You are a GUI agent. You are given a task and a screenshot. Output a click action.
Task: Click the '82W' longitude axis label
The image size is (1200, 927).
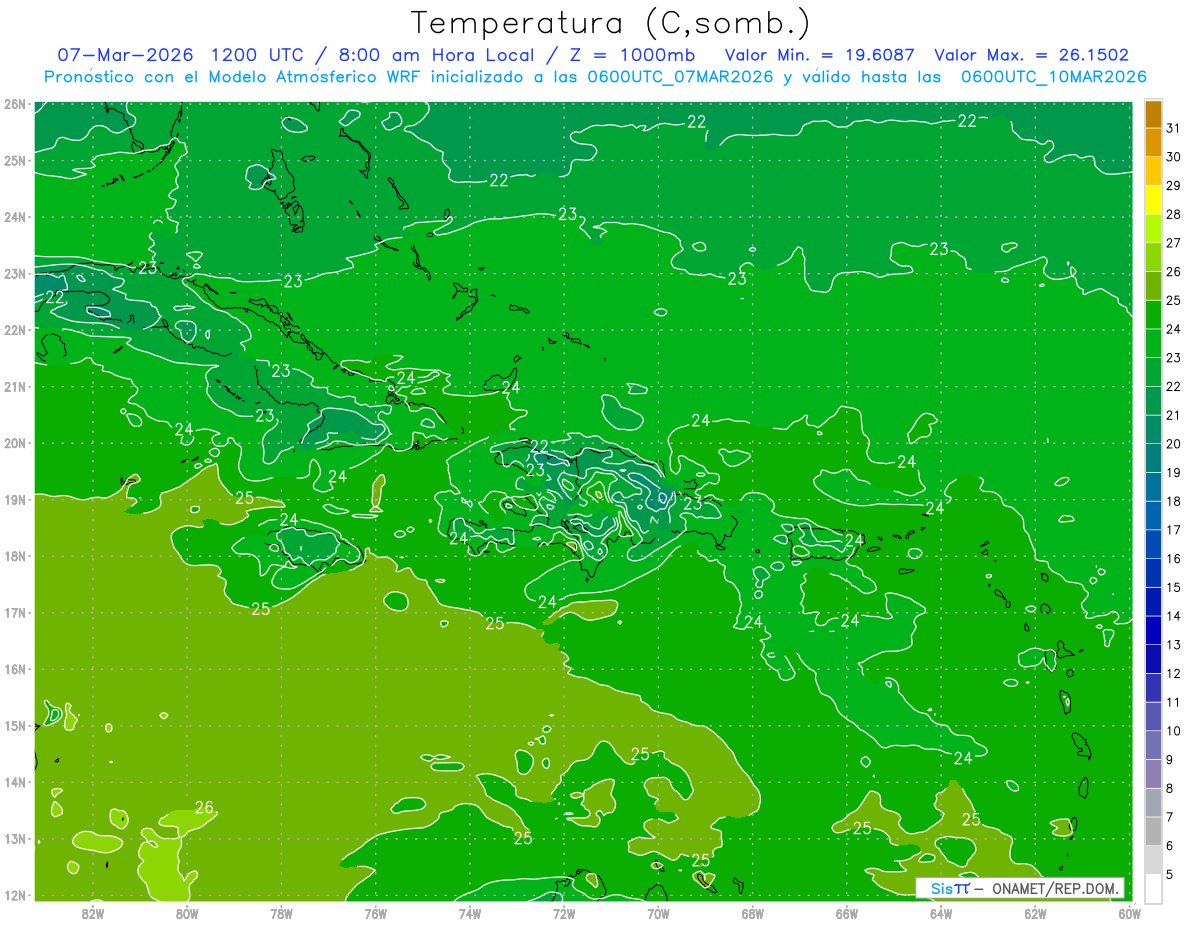point(92,913)
